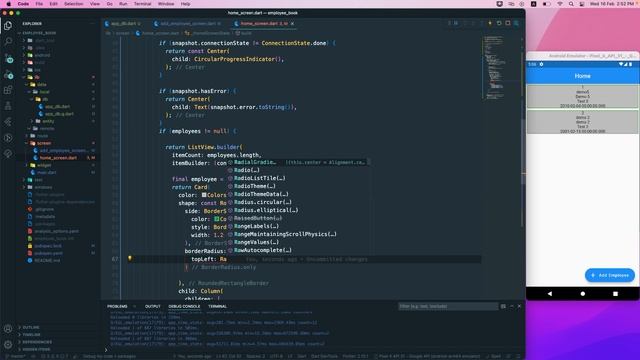This screenshot has height=360, width=640.
Task: Open the Manage gear icon in activity bar
Action: 8,344
